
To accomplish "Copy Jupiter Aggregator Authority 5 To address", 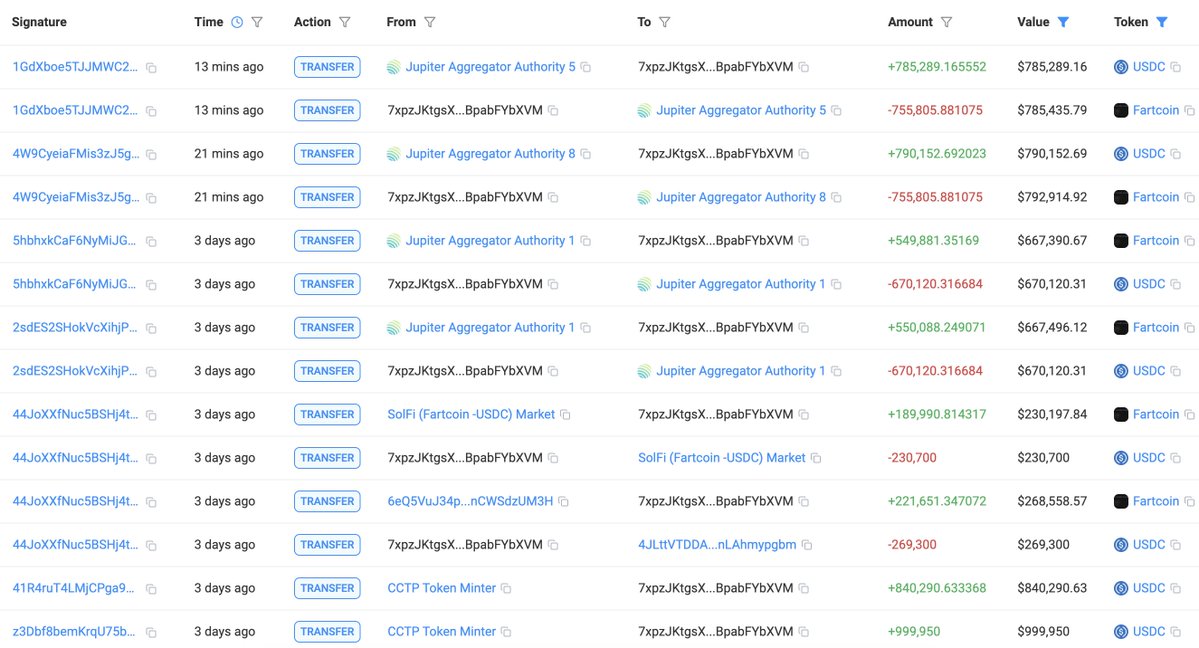I will [837, 111].
